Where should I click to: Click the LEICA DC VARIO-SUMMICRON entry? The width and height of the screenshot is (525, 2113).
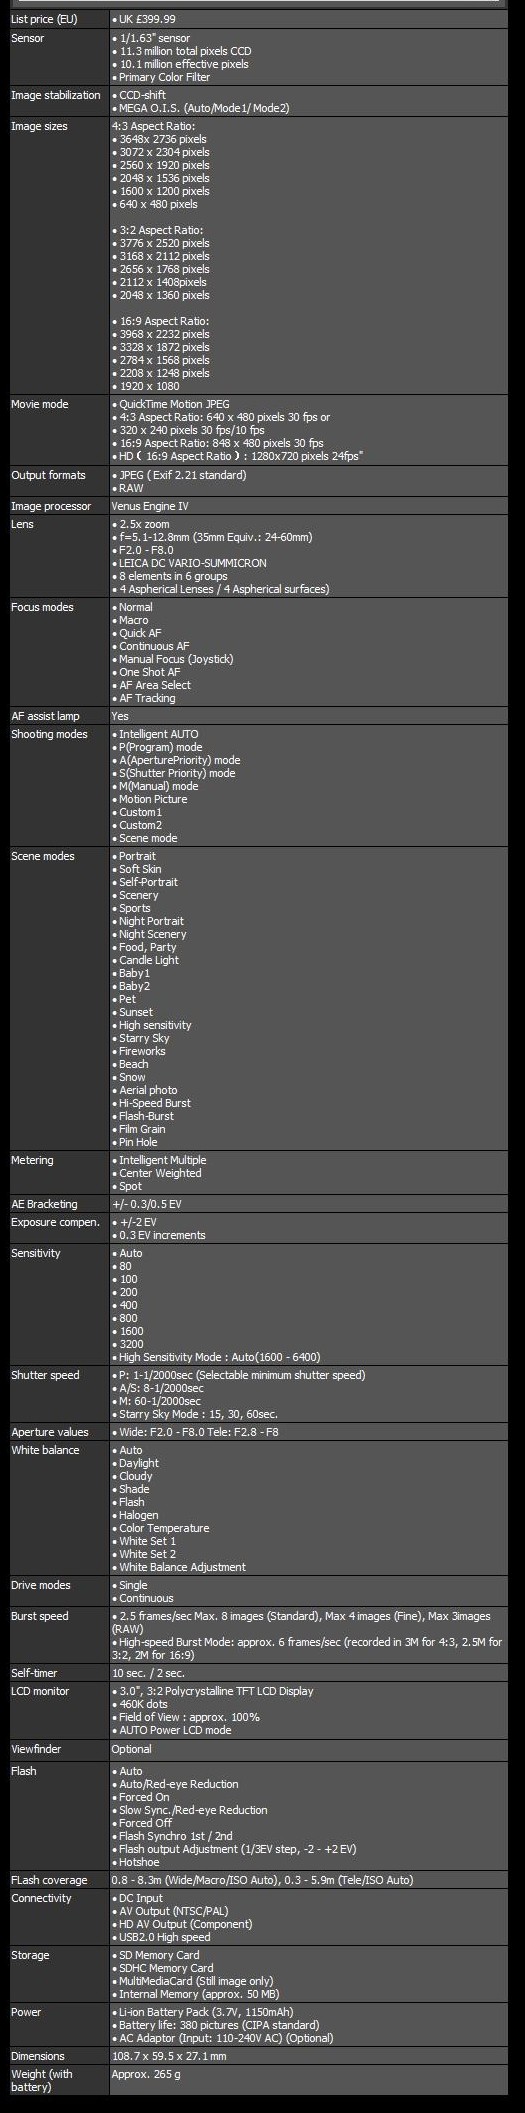coord(192,563)
